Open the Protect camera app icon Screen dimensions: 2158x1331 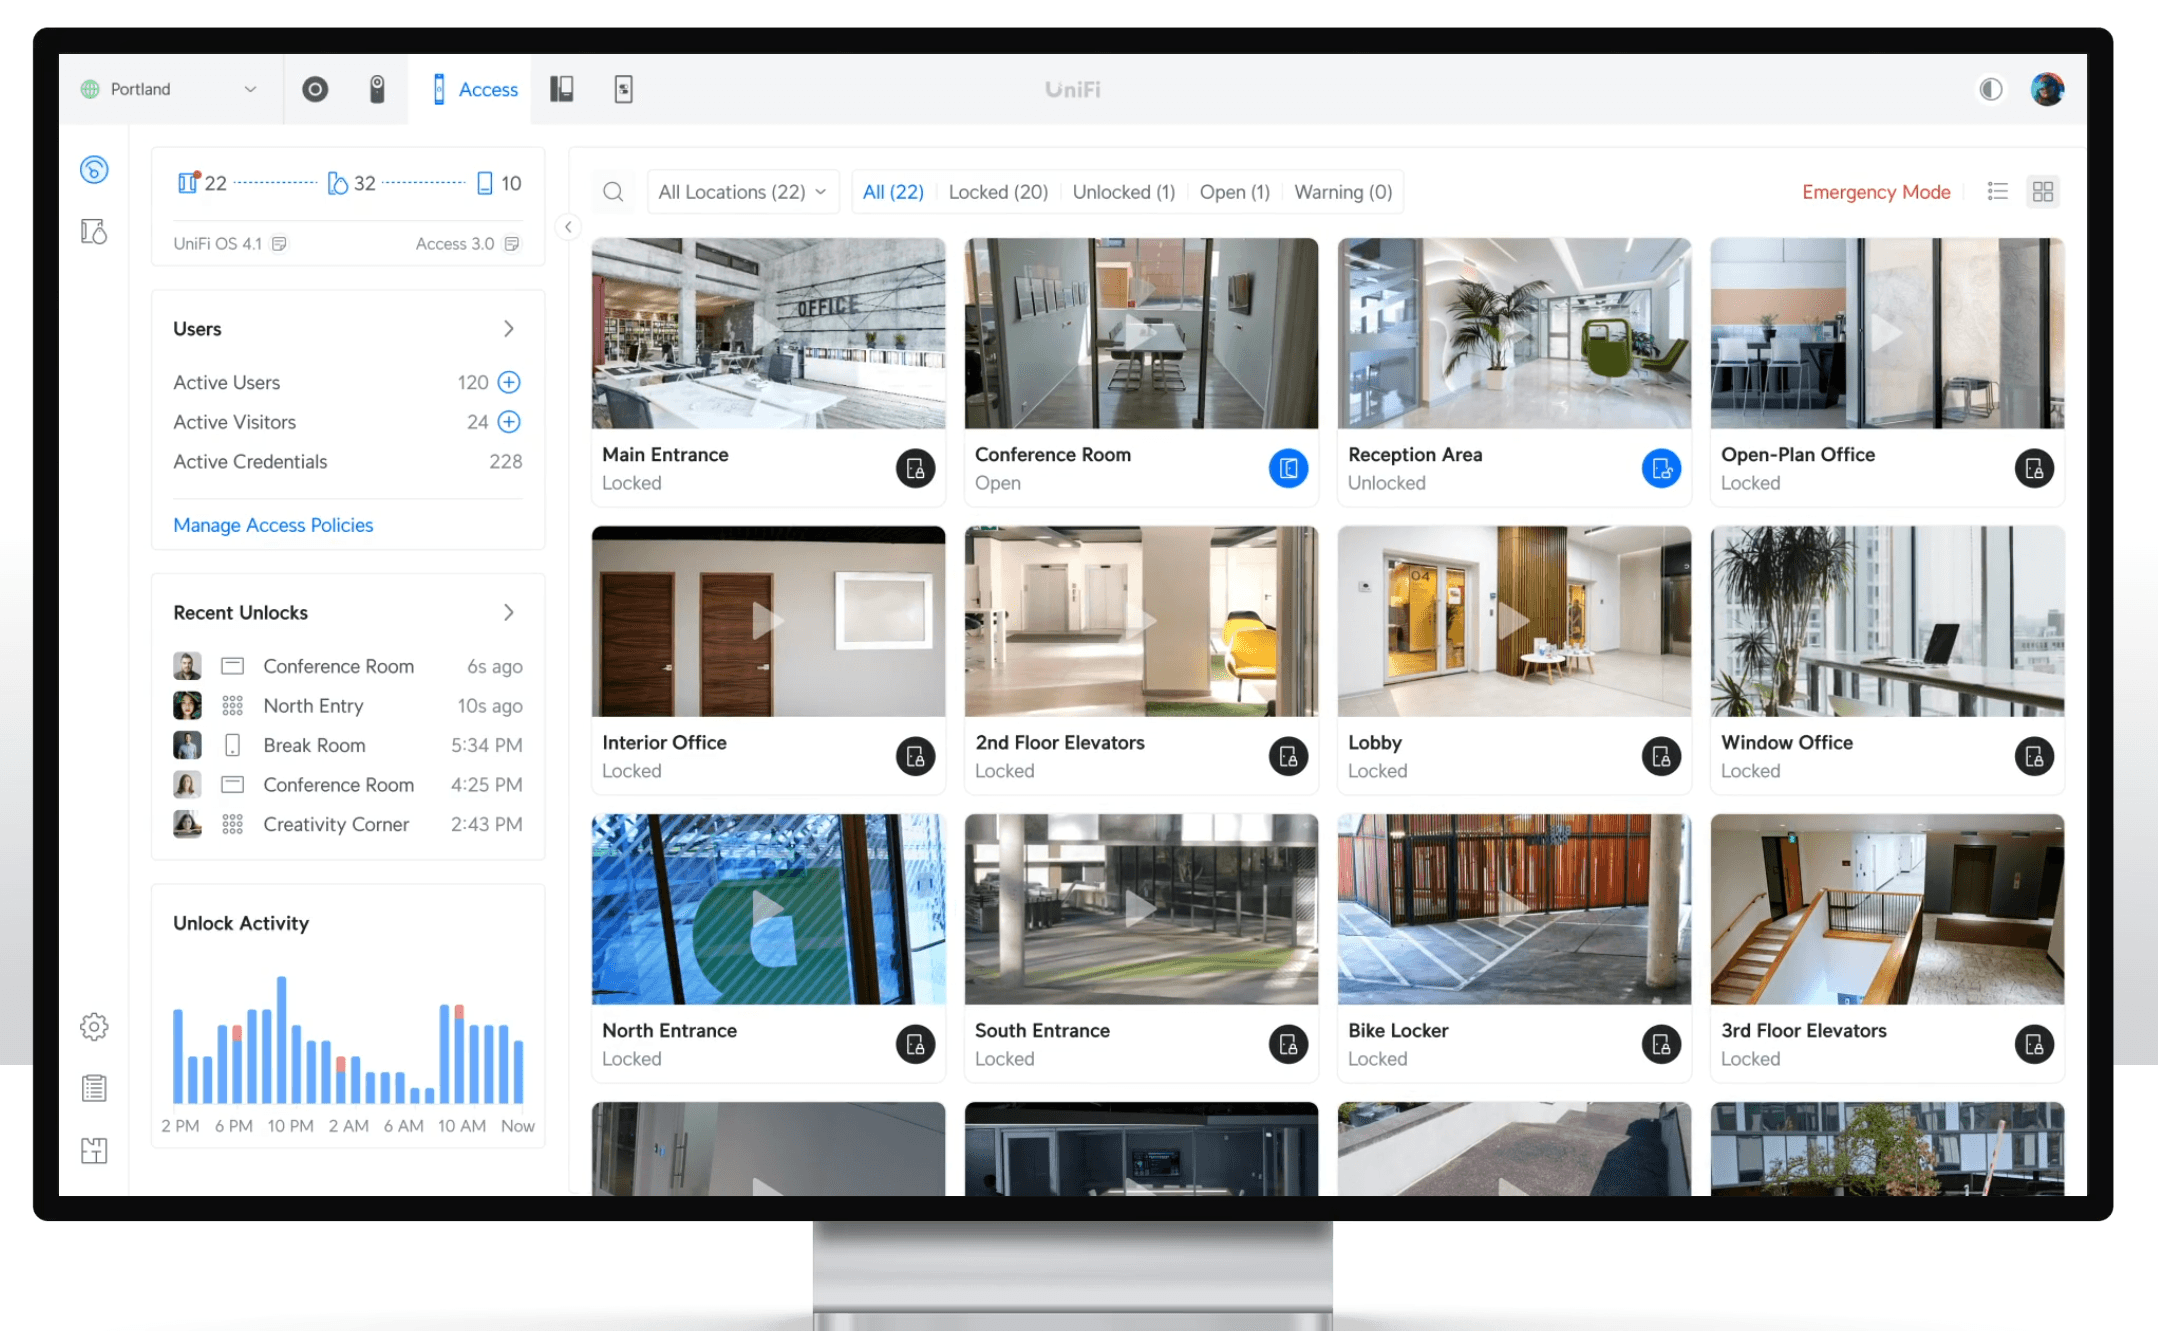coord(315,89)
